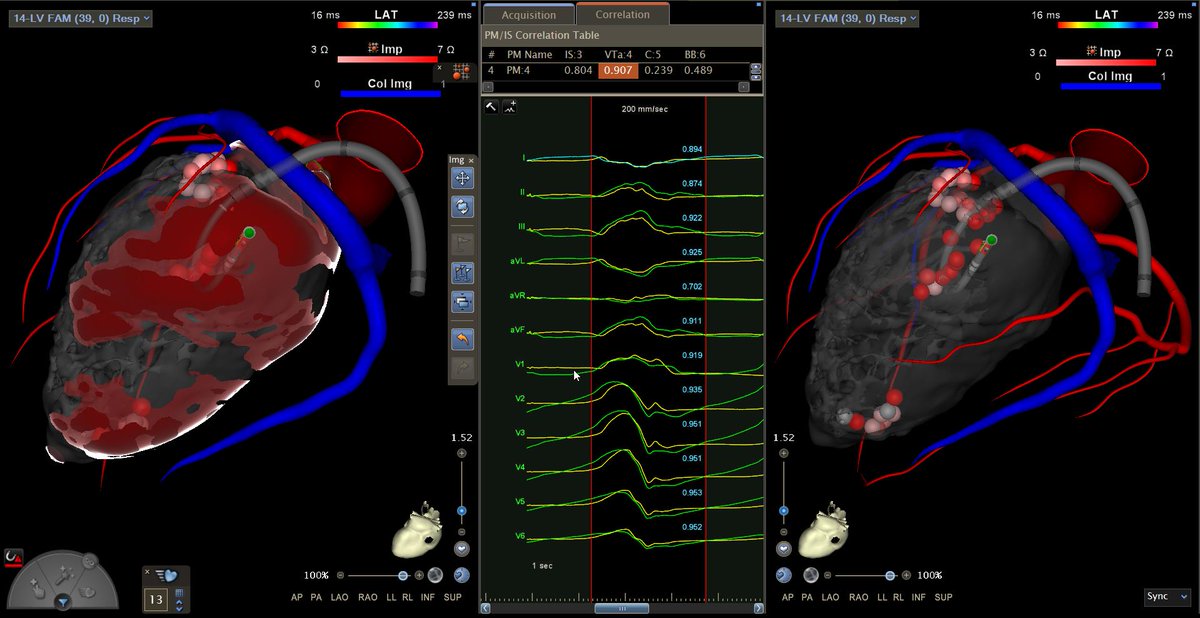Click the highlighted 0.907 VTa correlation cell
Image resolution: width=1200 pixels, height=618 pixels.
pos(619,70)
